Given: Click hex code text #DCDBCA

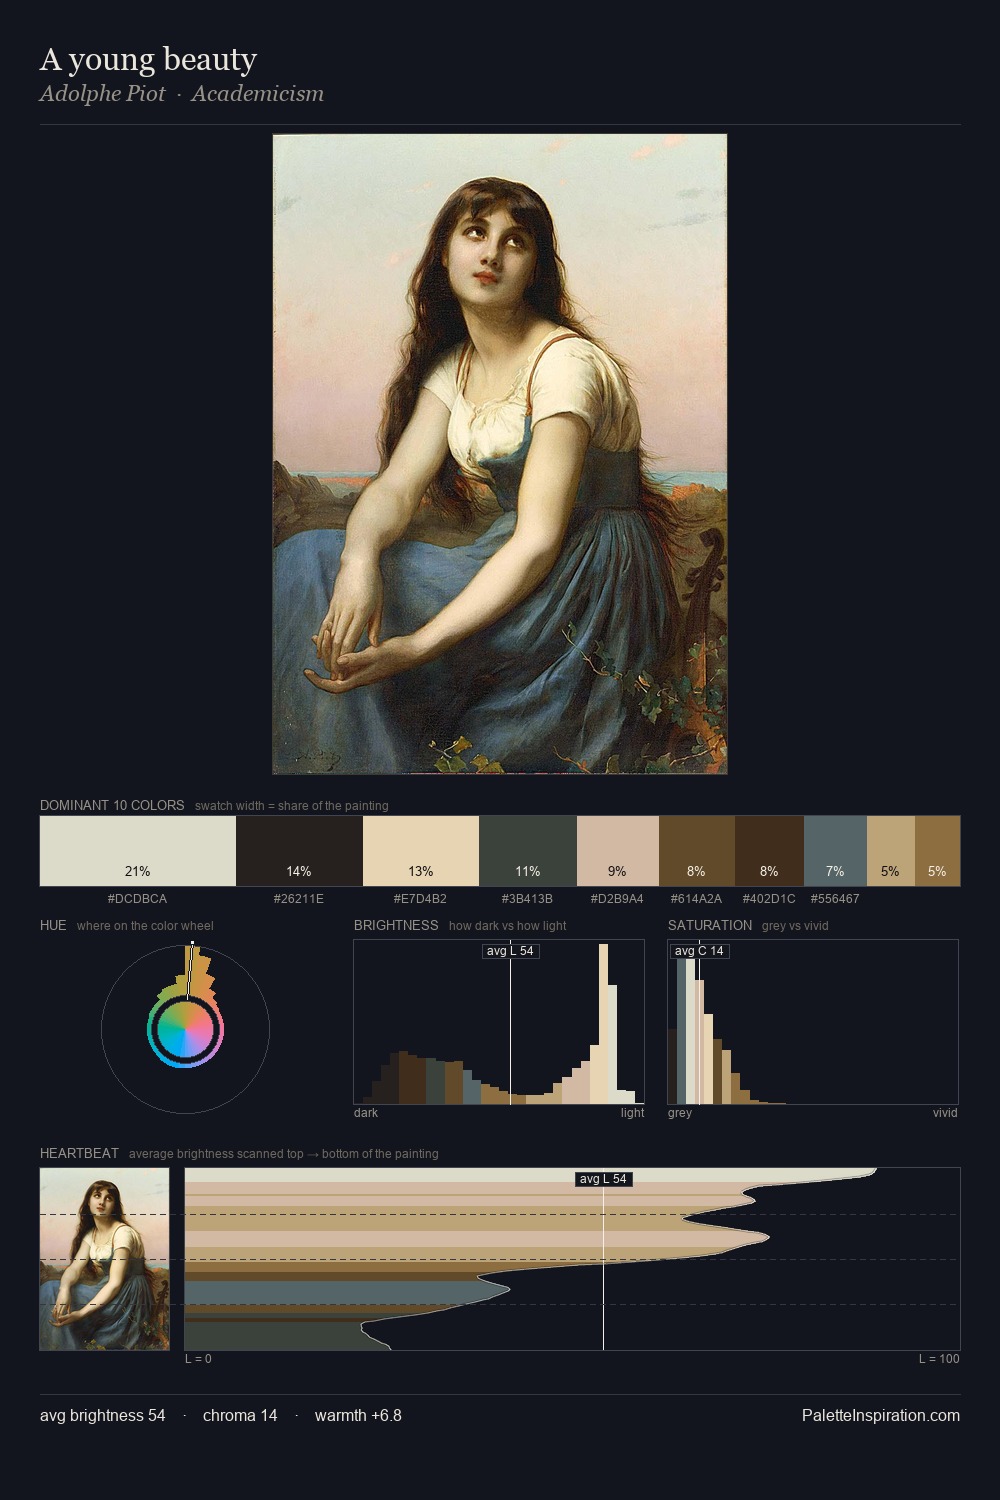Looking at the screenshot, I should pos(138,899).
